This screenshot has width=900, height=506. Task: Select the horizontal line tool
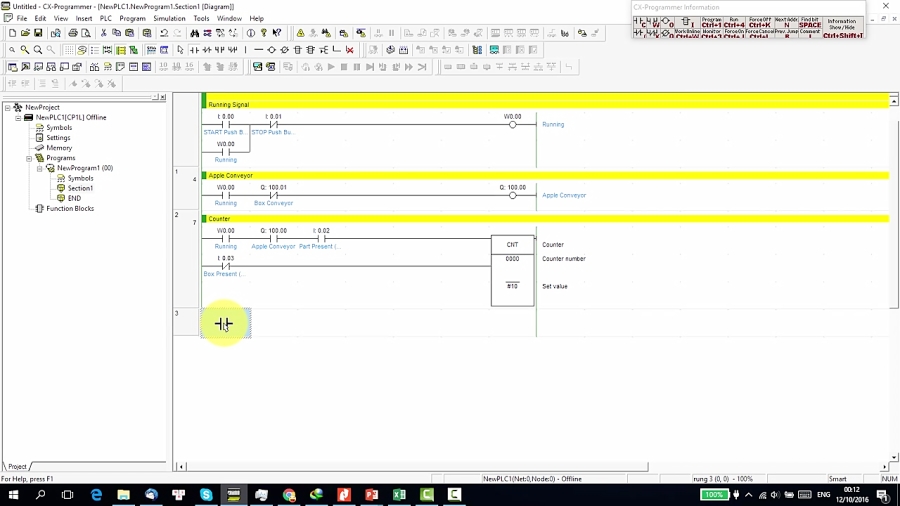pos(258,50)
